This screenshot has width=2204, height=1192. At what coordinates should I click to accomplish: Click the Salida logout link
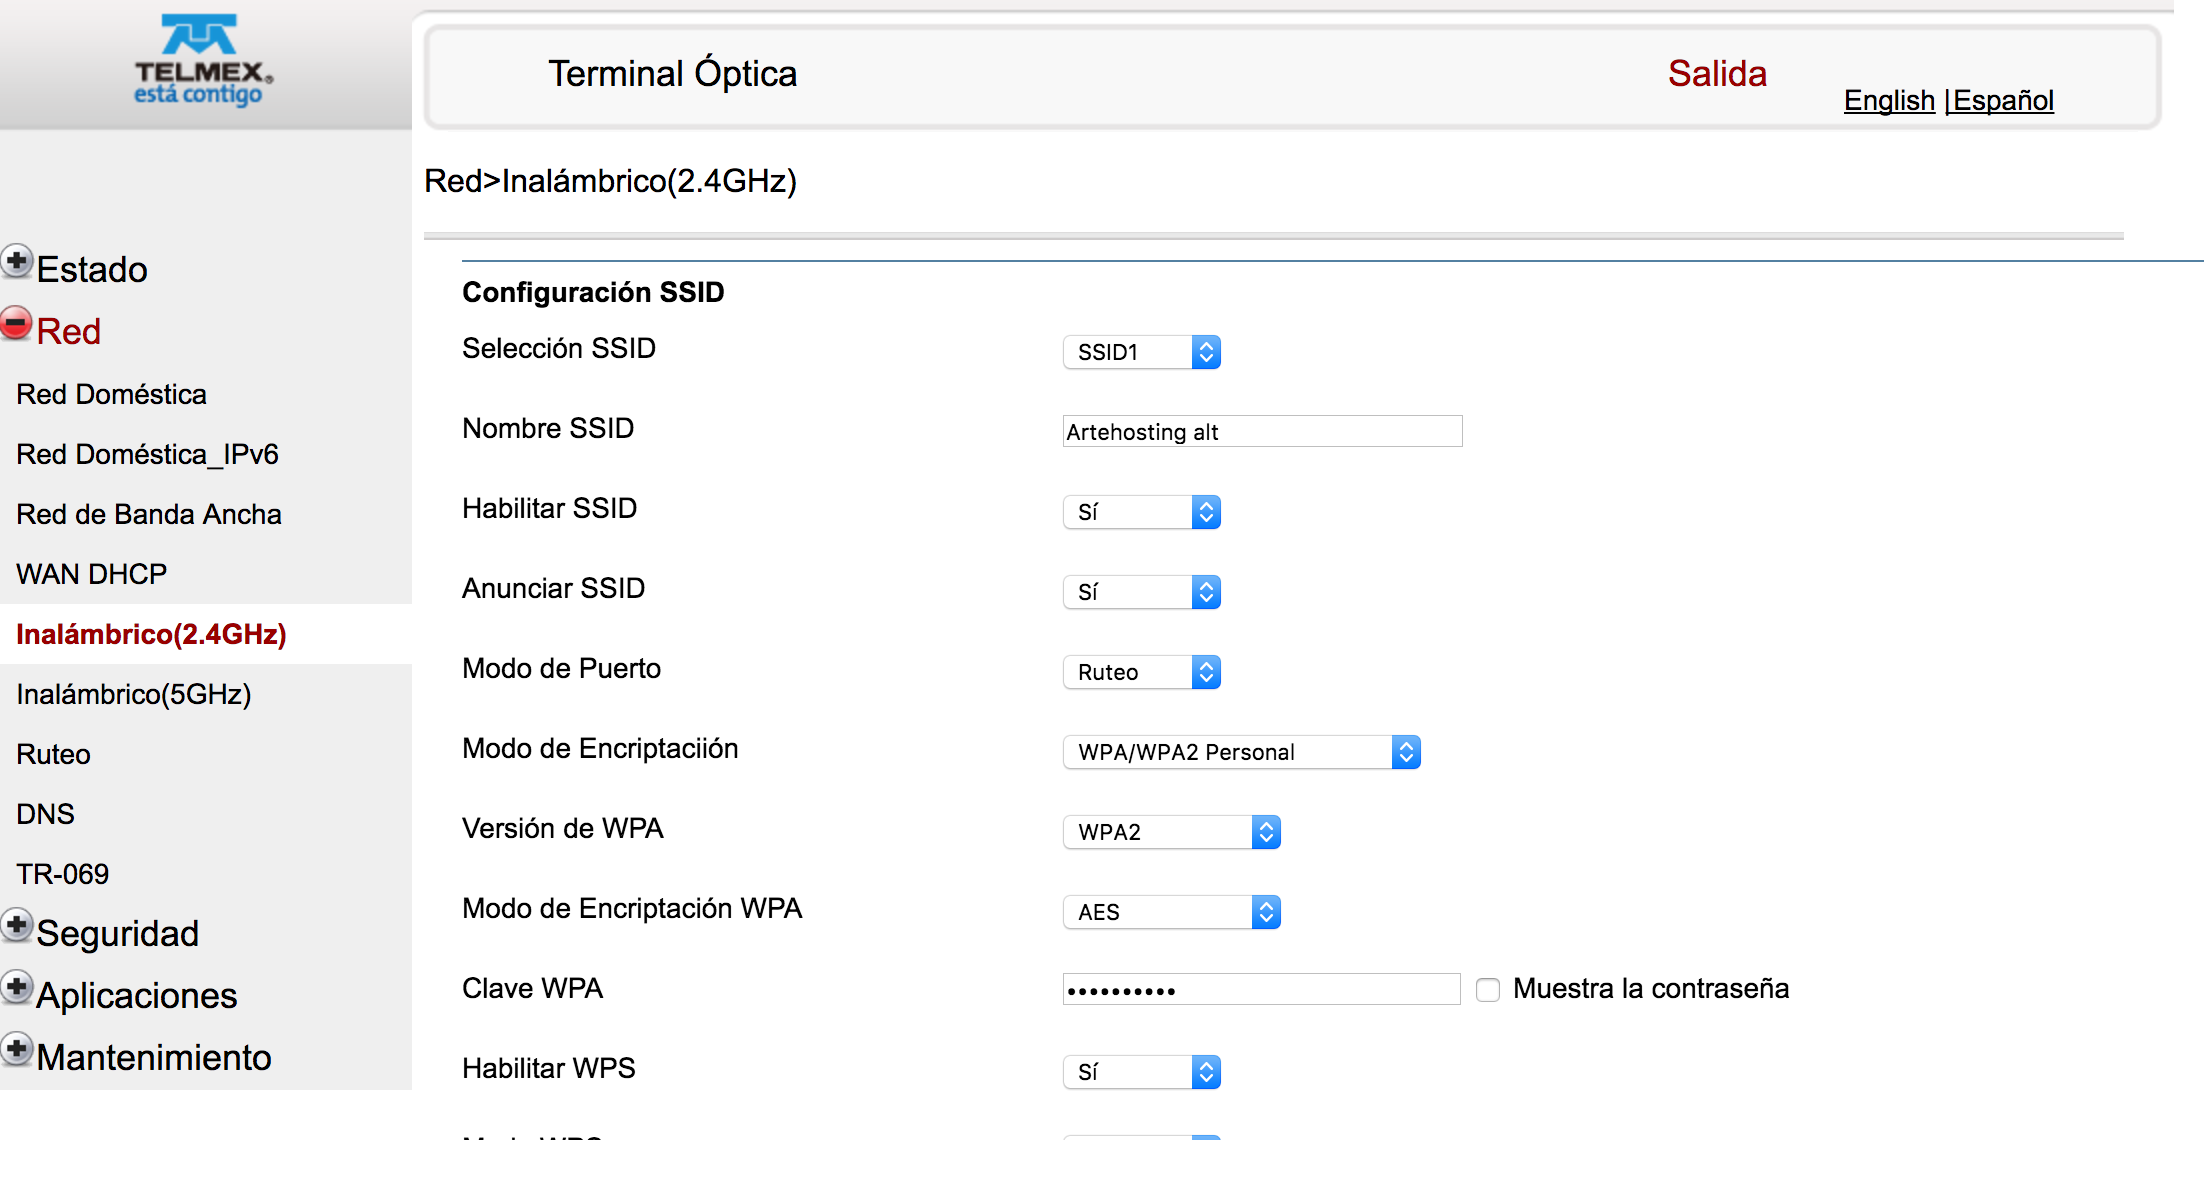pyautogui.click(x=1717, y=74)
